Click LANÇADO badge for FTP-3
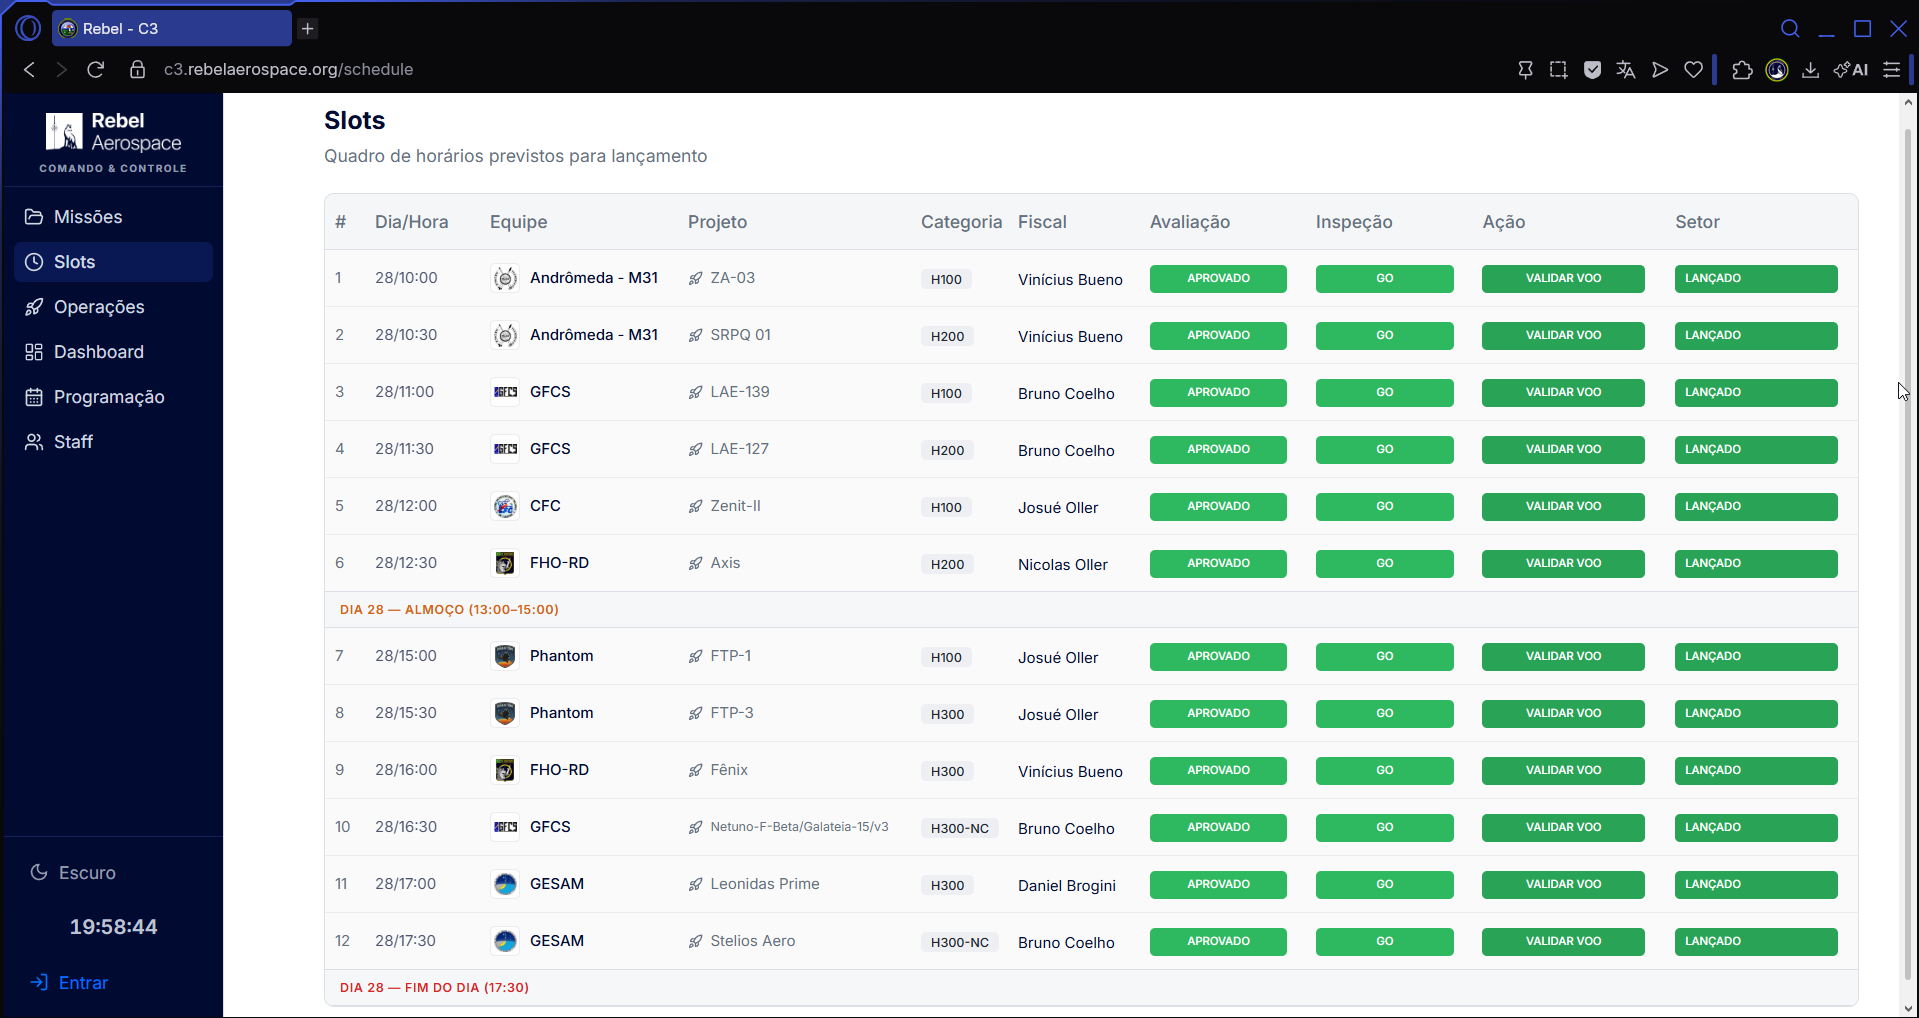The width and height of the screenshot is (1919, 1018). tap(1756, 713)
